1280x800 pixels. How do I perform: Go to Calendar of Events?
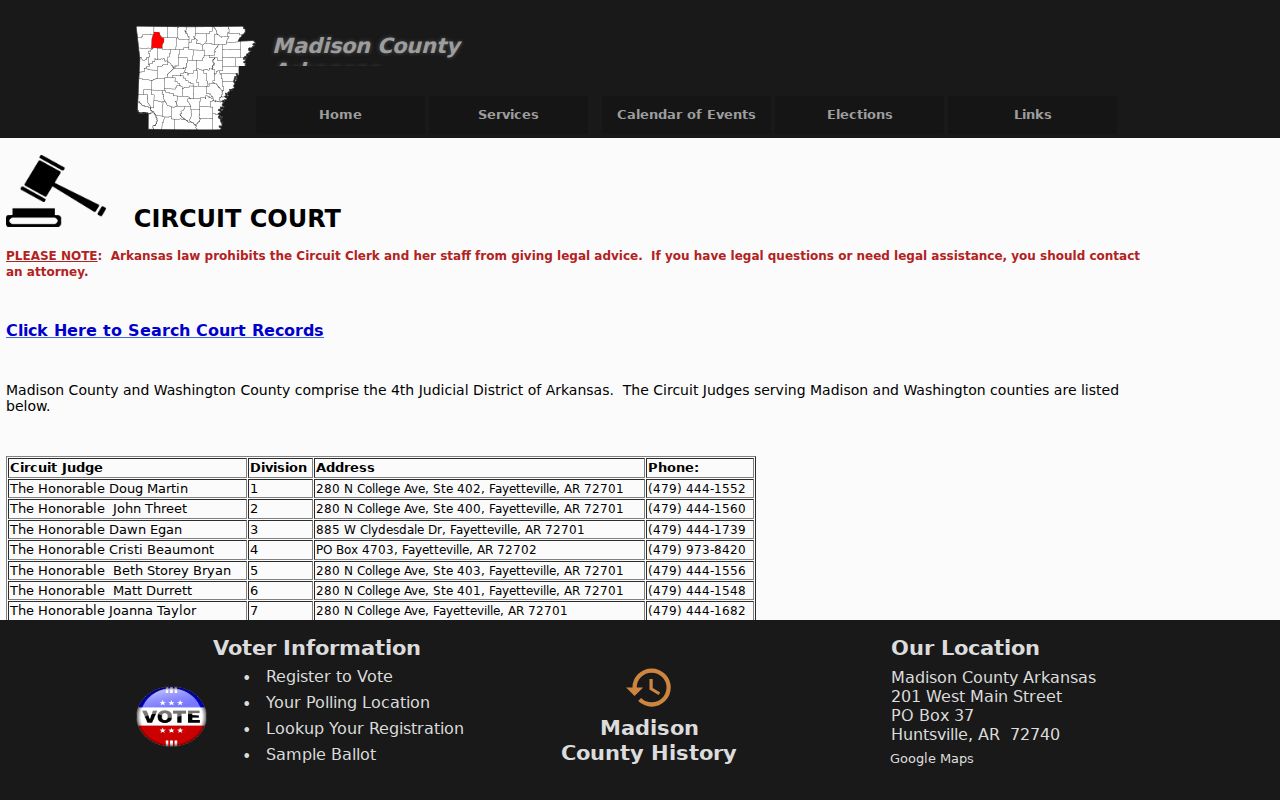(x=686, y=114)
